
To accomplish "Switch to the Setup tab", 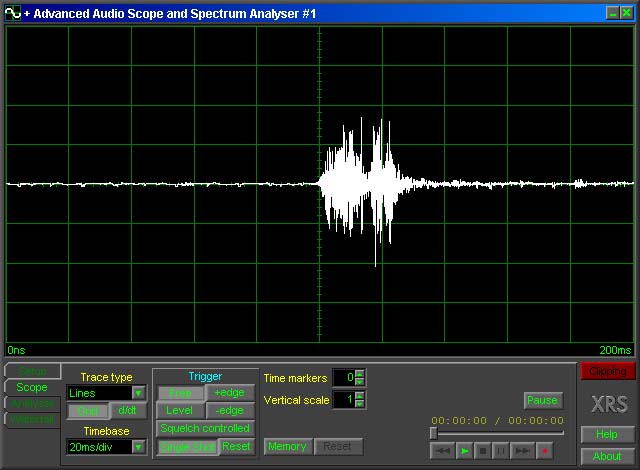I will [x=33, y=371].
